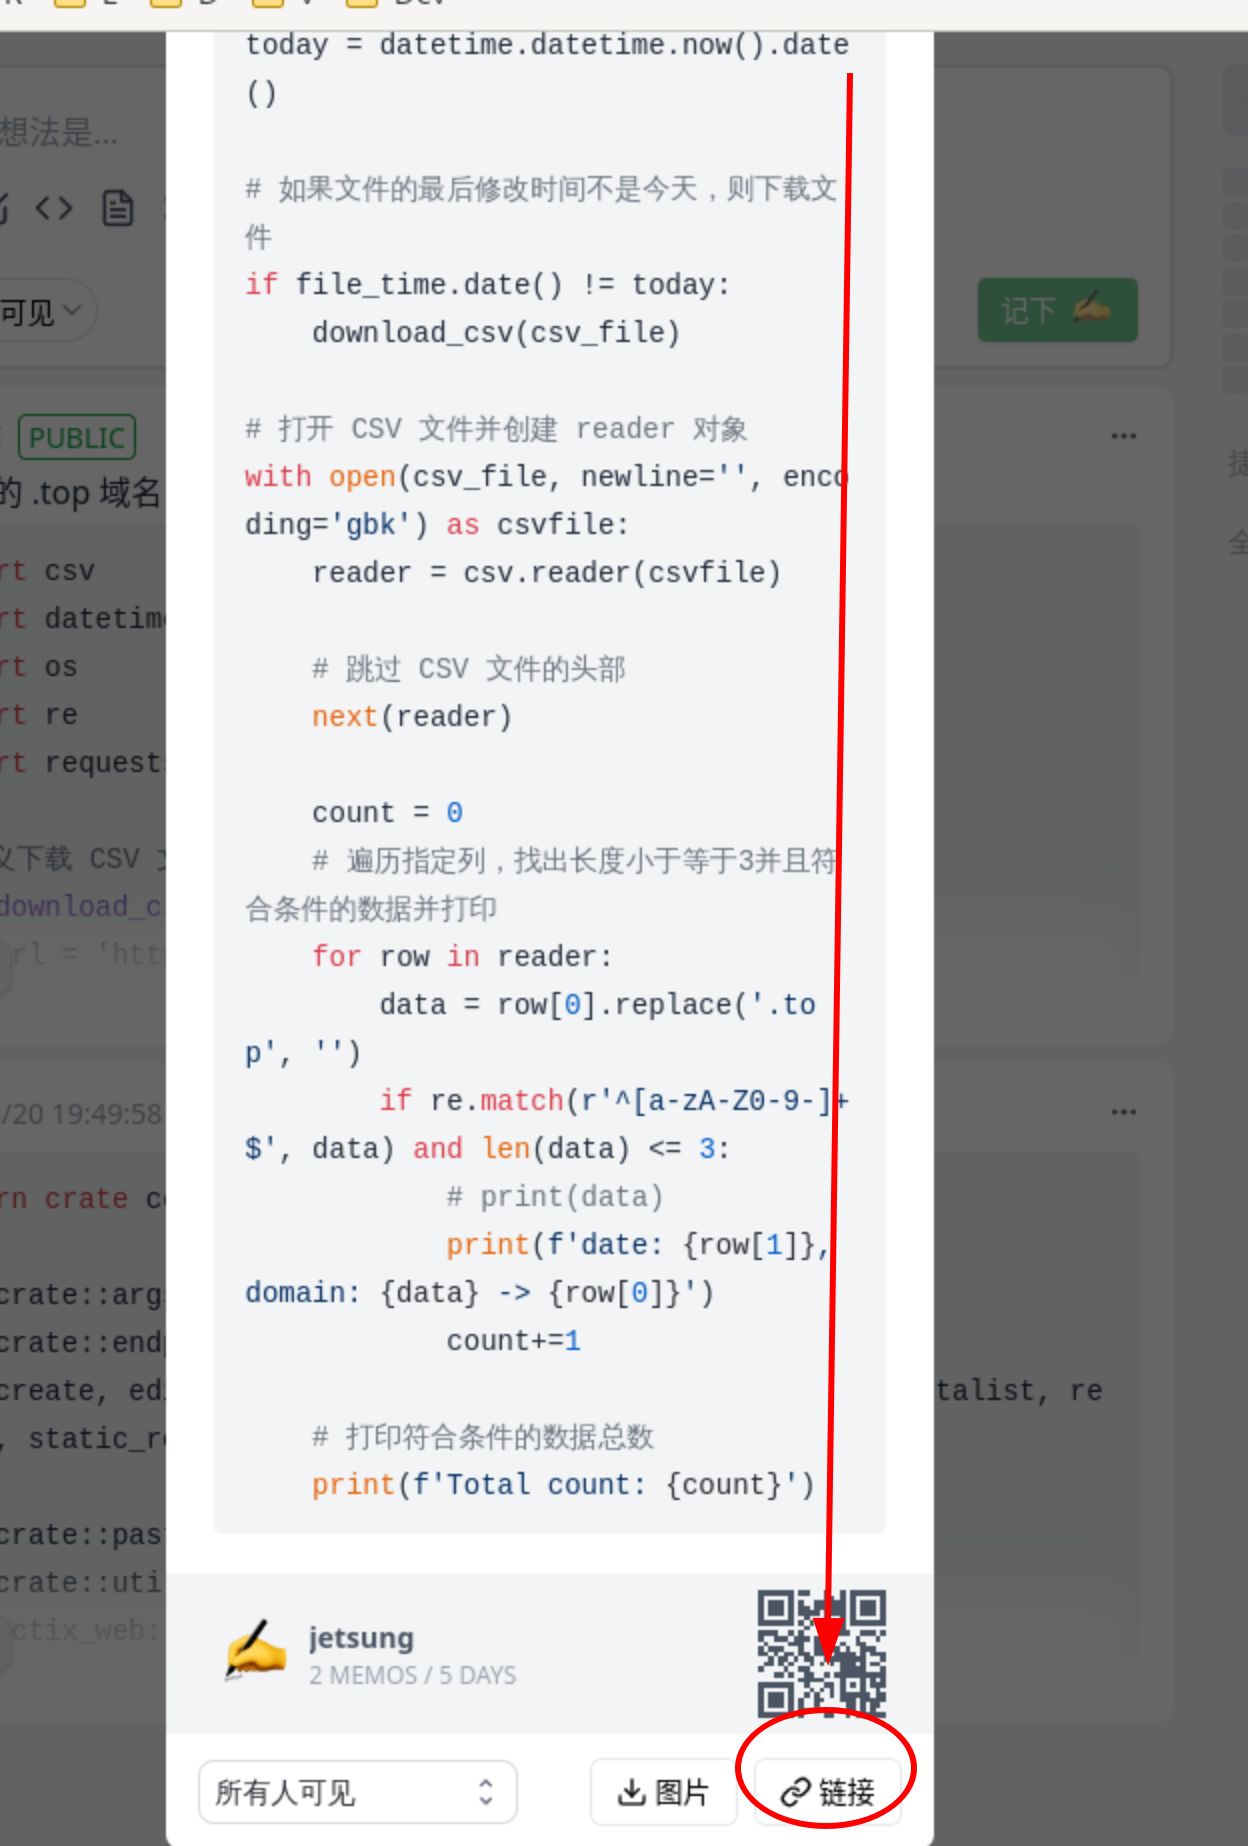The width and height of the screenshot is (1248, 1846).
Task: Click the count+=1 code line
Action: pos(513,1341)
